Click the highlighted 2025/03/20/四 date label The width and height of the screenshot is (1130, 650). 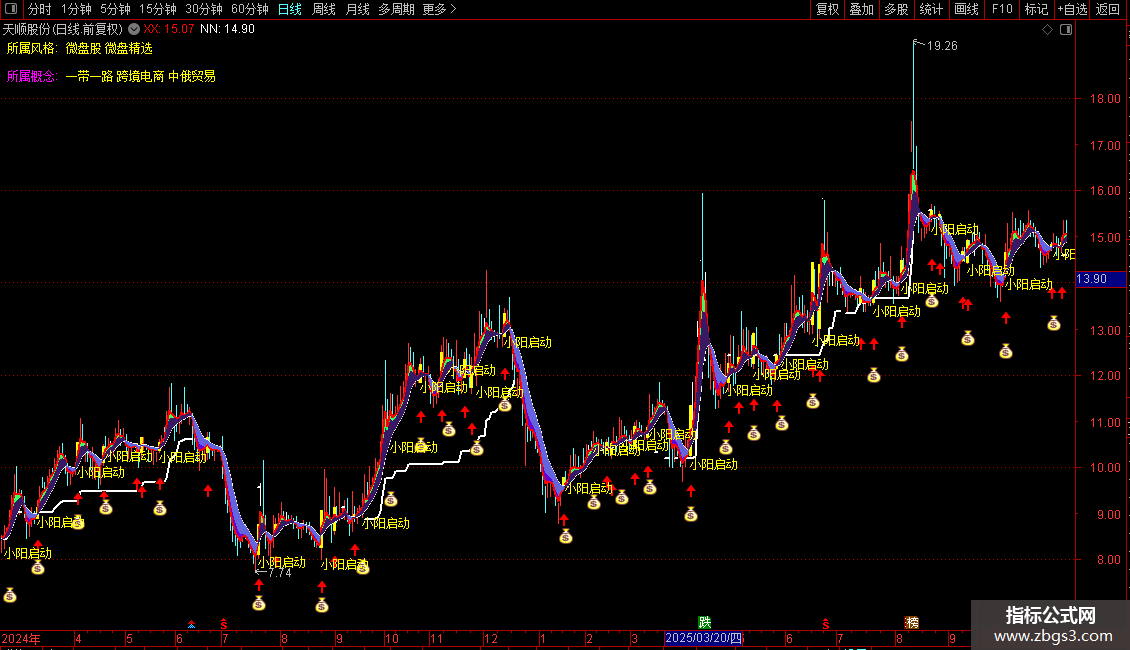(703, 638)
